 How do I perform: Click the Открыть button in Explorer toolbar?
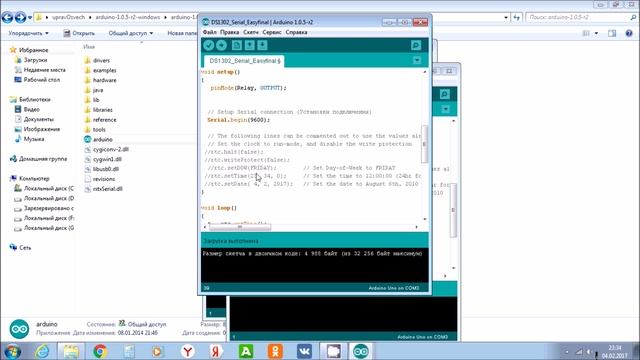point(79,33)
